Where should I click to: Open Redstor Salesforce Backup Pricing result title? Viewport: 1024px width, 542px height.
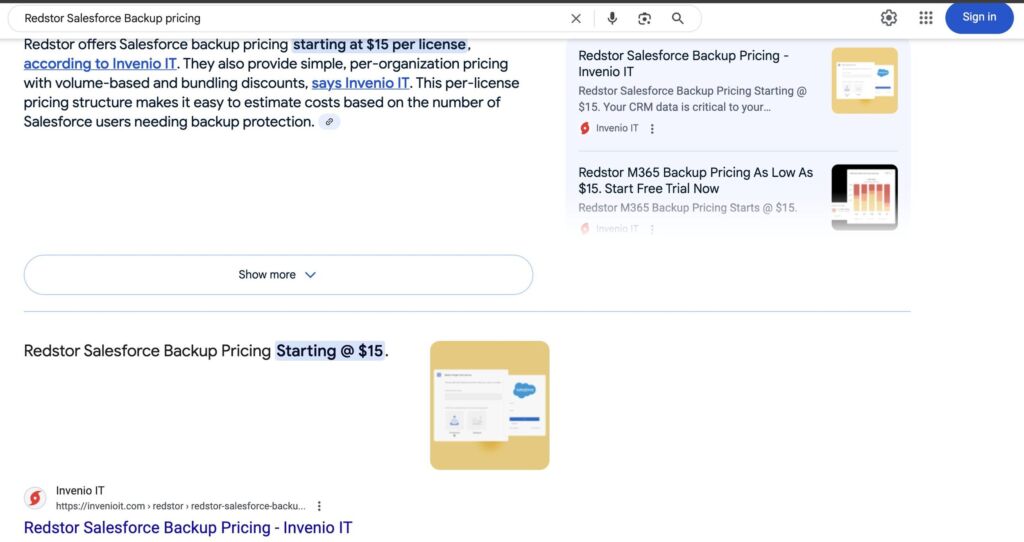[x=188, y=527]
